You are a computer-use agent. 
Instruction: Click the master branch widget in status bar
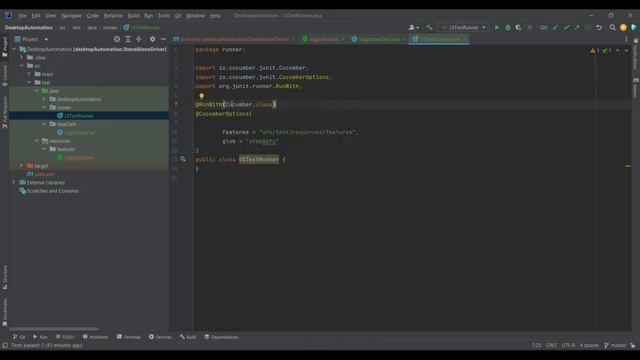pos(615,345)
